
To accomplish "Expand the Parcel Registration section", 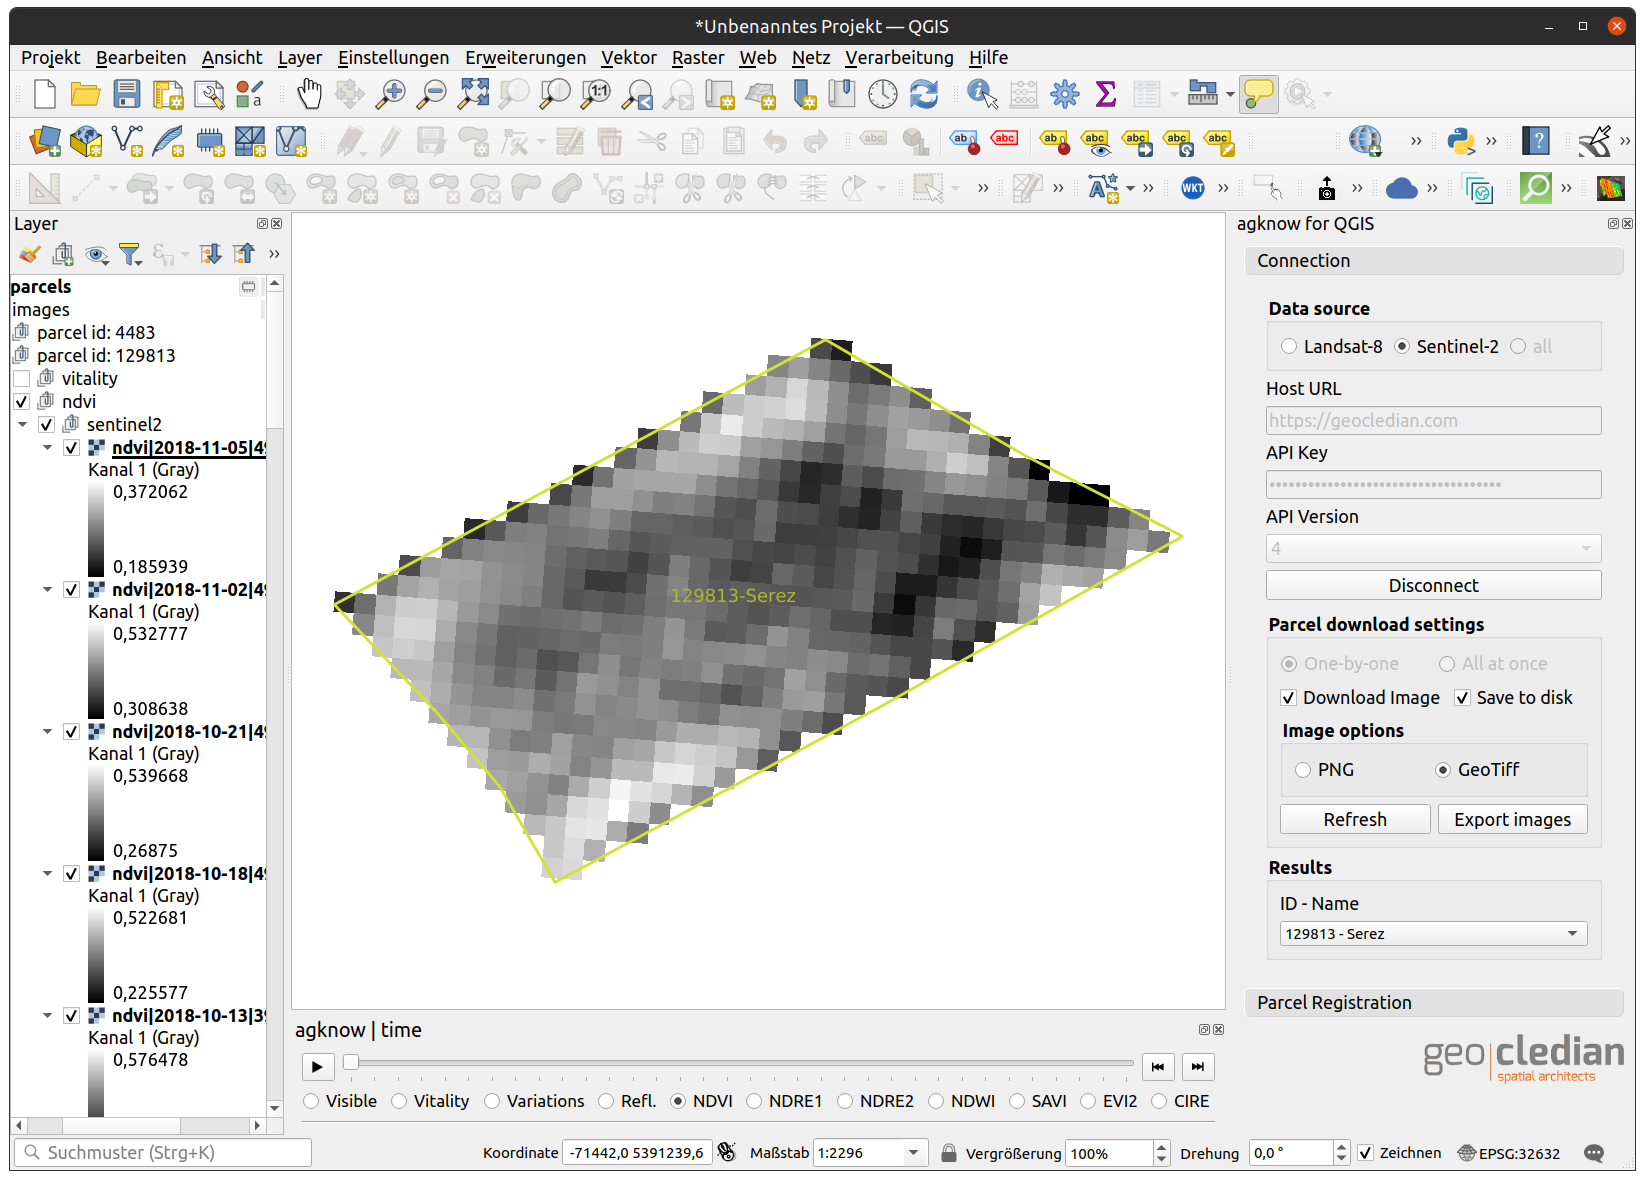I will pos(1433,1003).
